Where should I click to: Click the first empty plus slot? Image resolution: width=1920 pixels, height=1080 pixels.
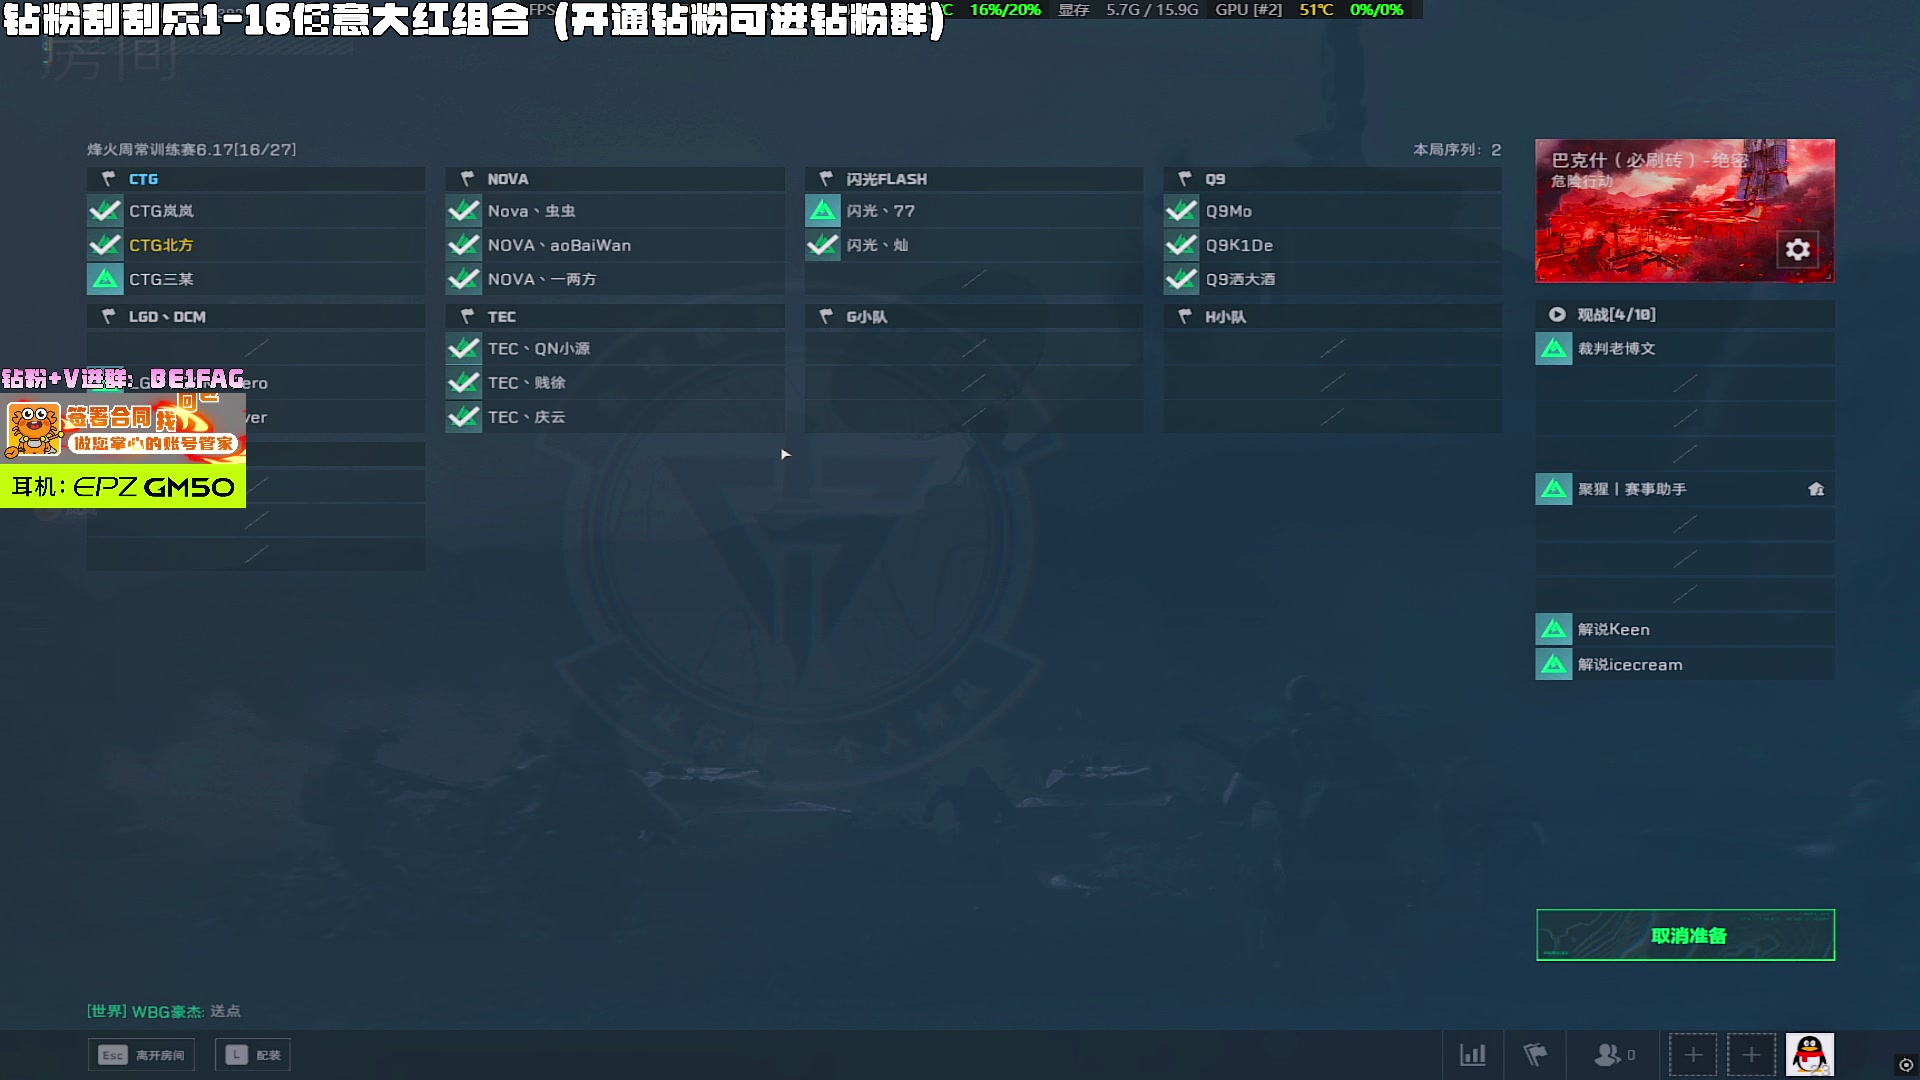1693,1054
